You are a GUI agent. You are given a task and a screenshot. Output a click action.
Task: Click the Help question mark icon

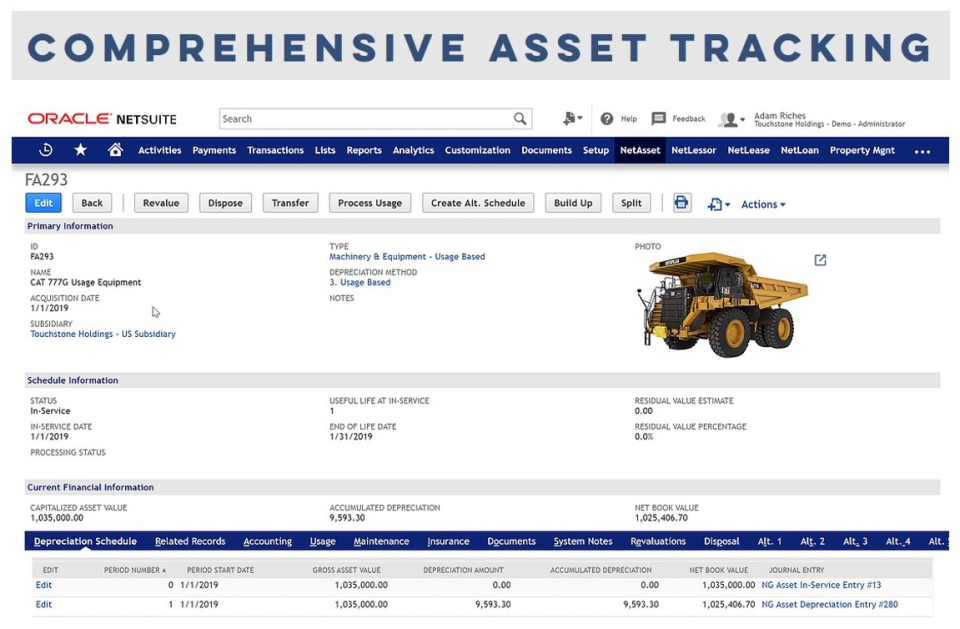pyautogui.click(x=607, y=119)
